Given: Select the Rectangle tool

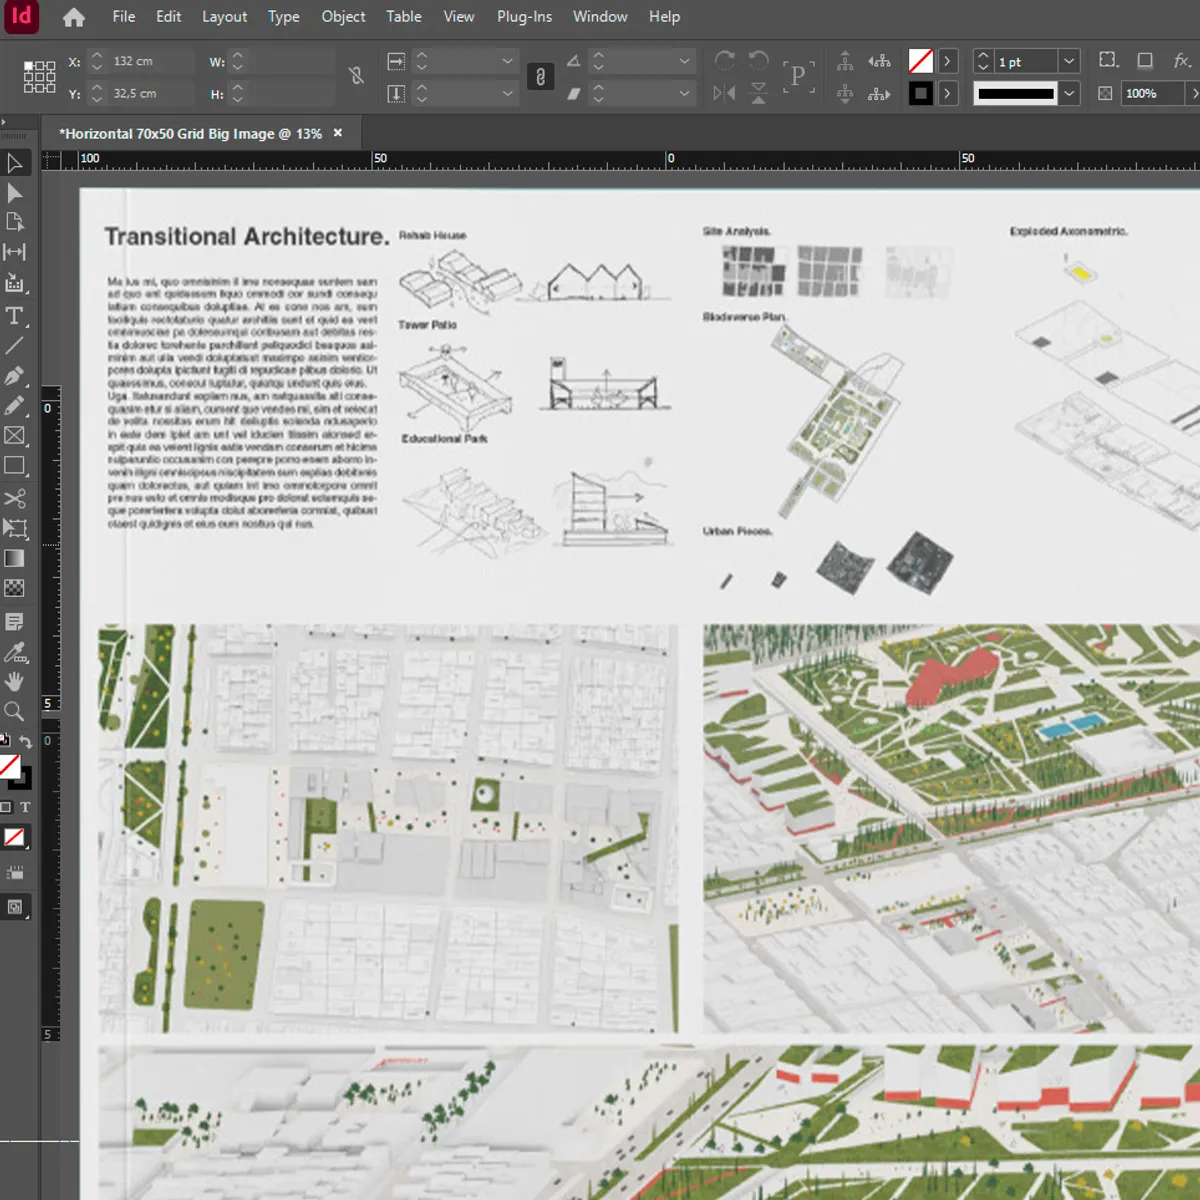Looking at the screenshot, I should coord(15,466).
